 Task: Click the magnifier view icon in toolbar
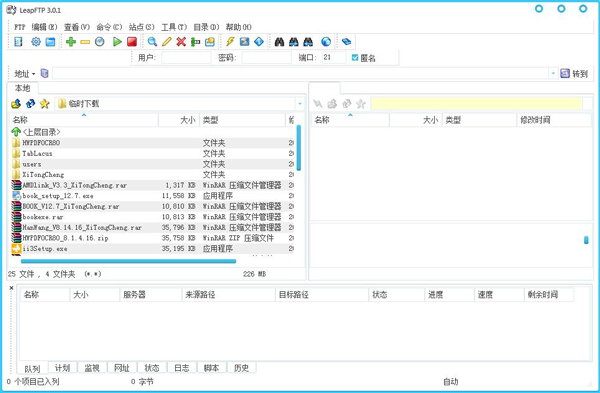coord(152,42)
